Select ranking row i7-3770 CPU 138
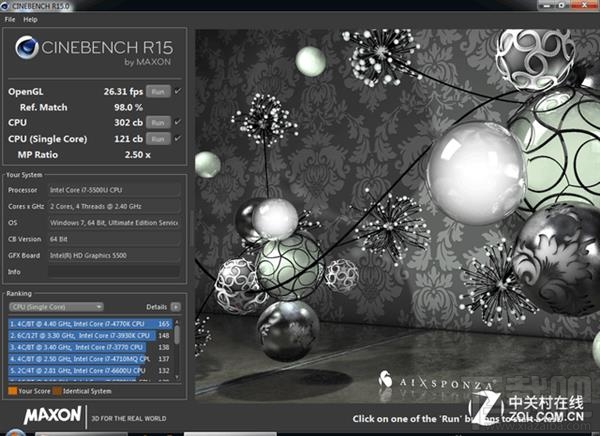 coord(90,347)
